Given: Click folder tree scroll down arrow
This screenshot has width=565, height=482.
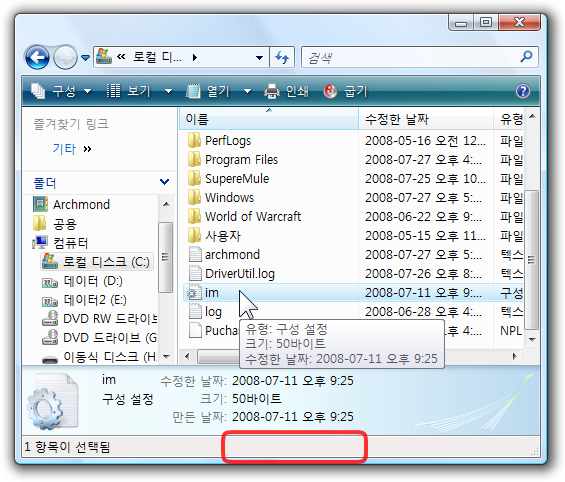Looking at the screenshot, I should (166, 357).
